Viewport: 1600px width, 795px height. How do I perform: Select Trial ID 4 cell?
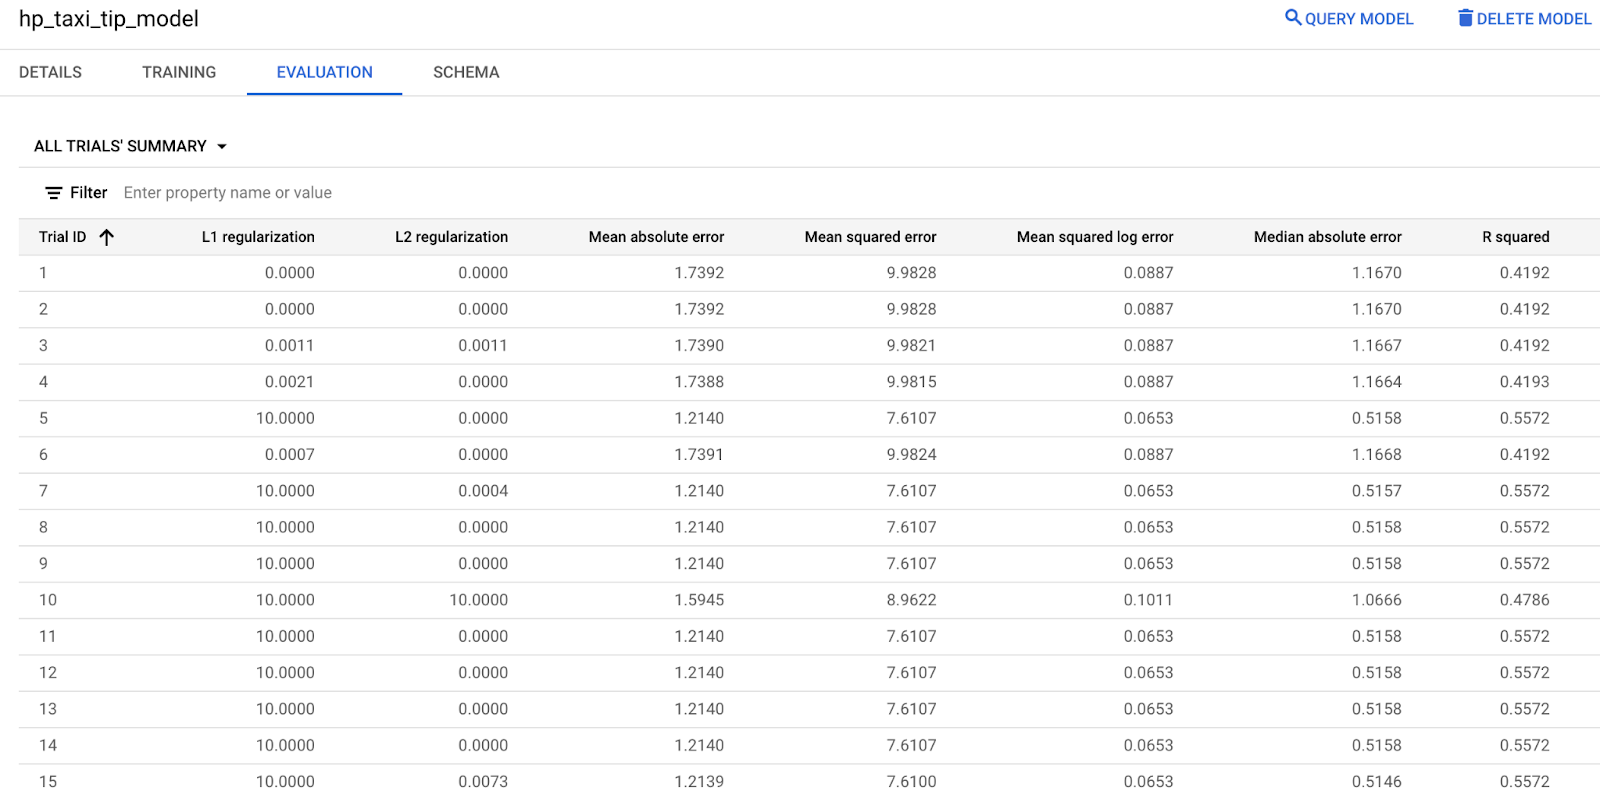[43, 382]
